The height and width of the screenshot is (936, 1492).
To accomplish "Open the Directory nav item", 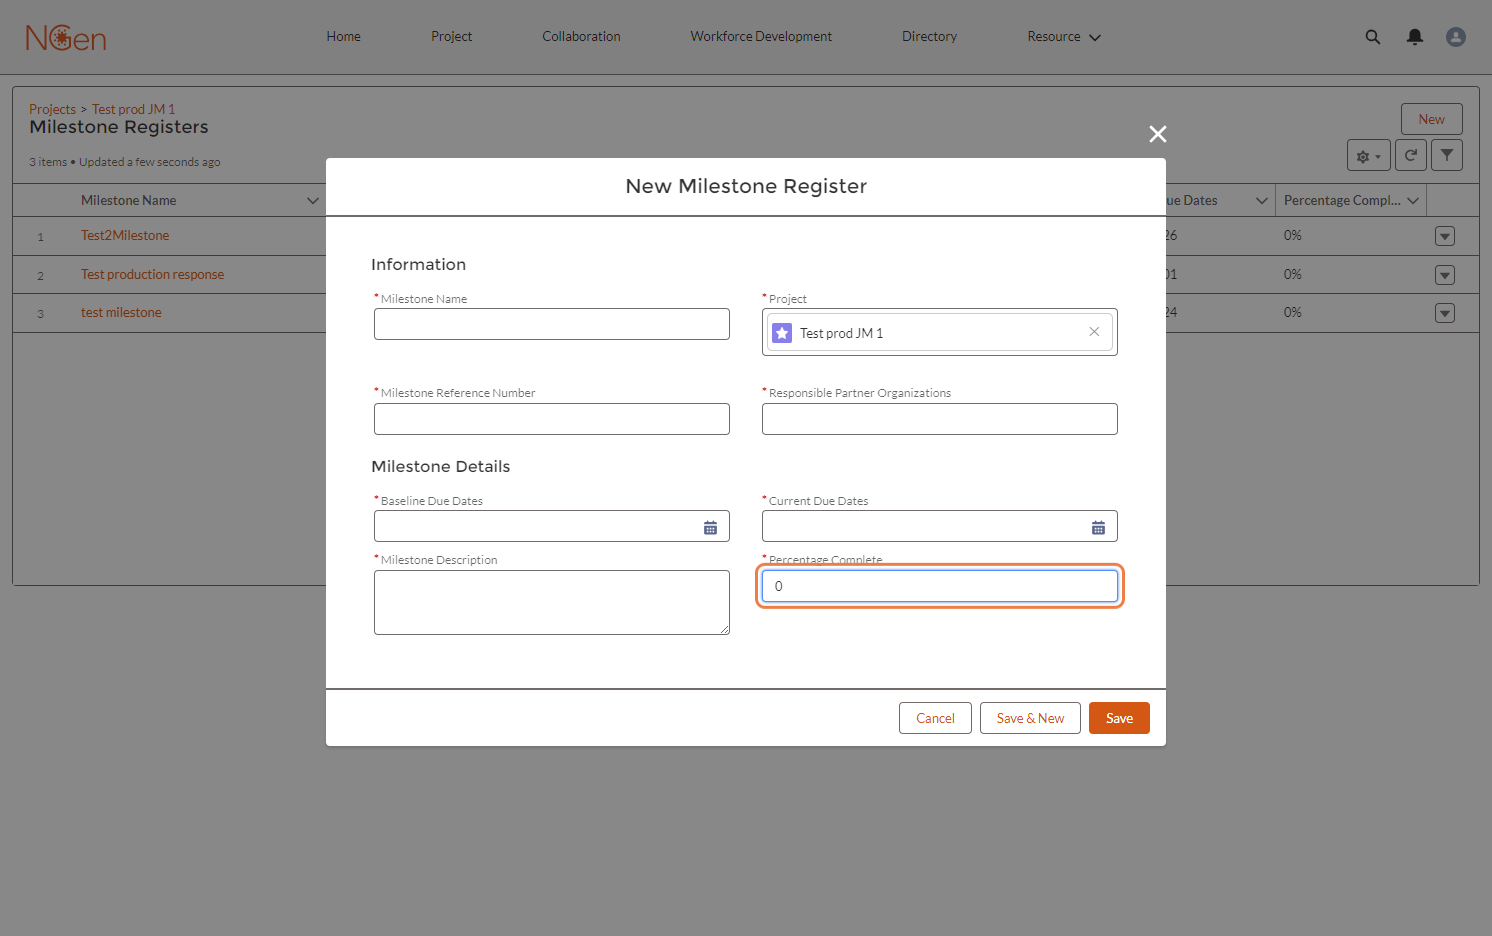I will point(929,37).
